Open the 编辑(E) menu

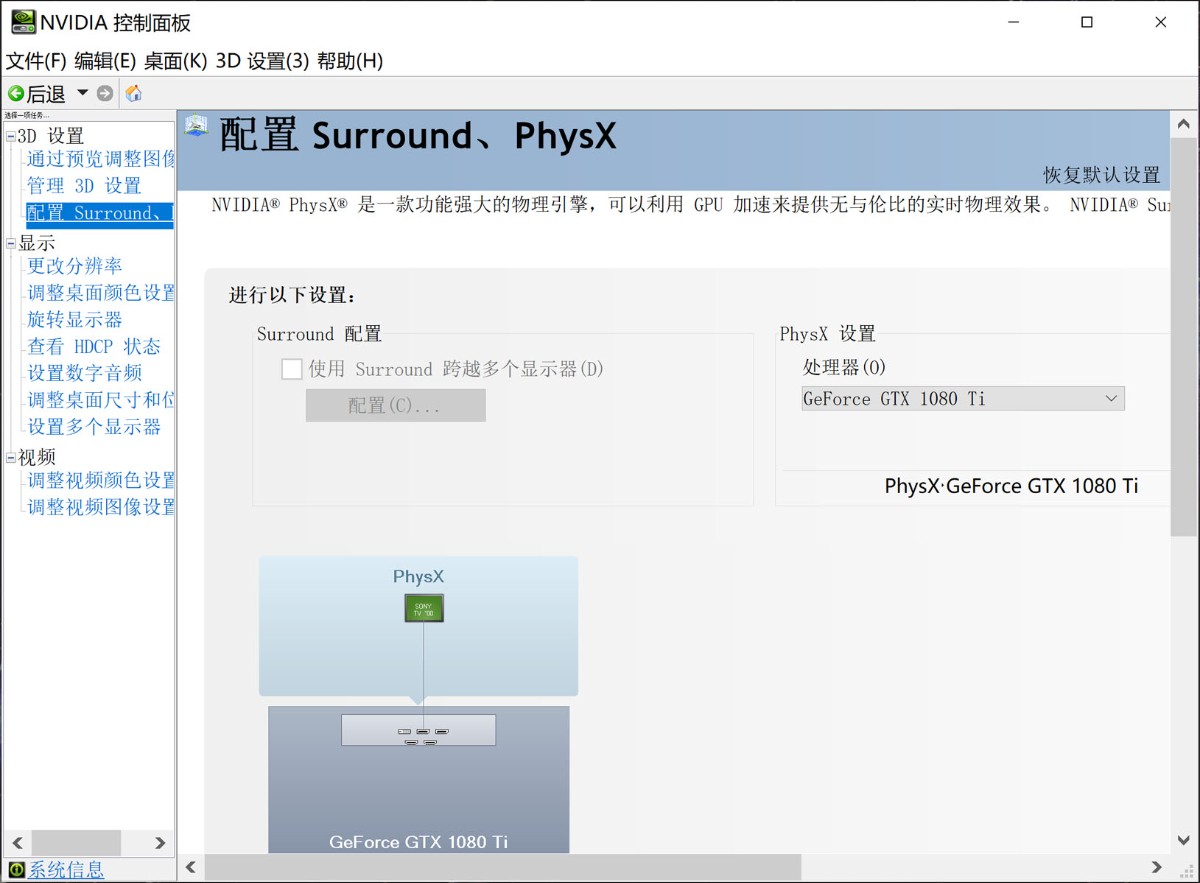click(x=105, y=61)
